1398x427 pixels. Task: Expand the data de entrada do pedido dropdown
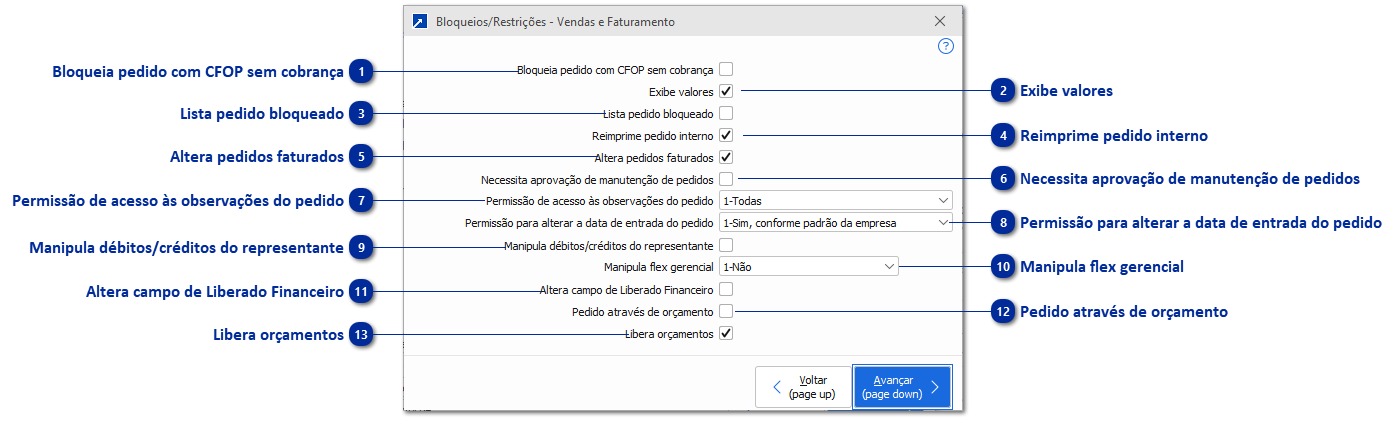835,223
